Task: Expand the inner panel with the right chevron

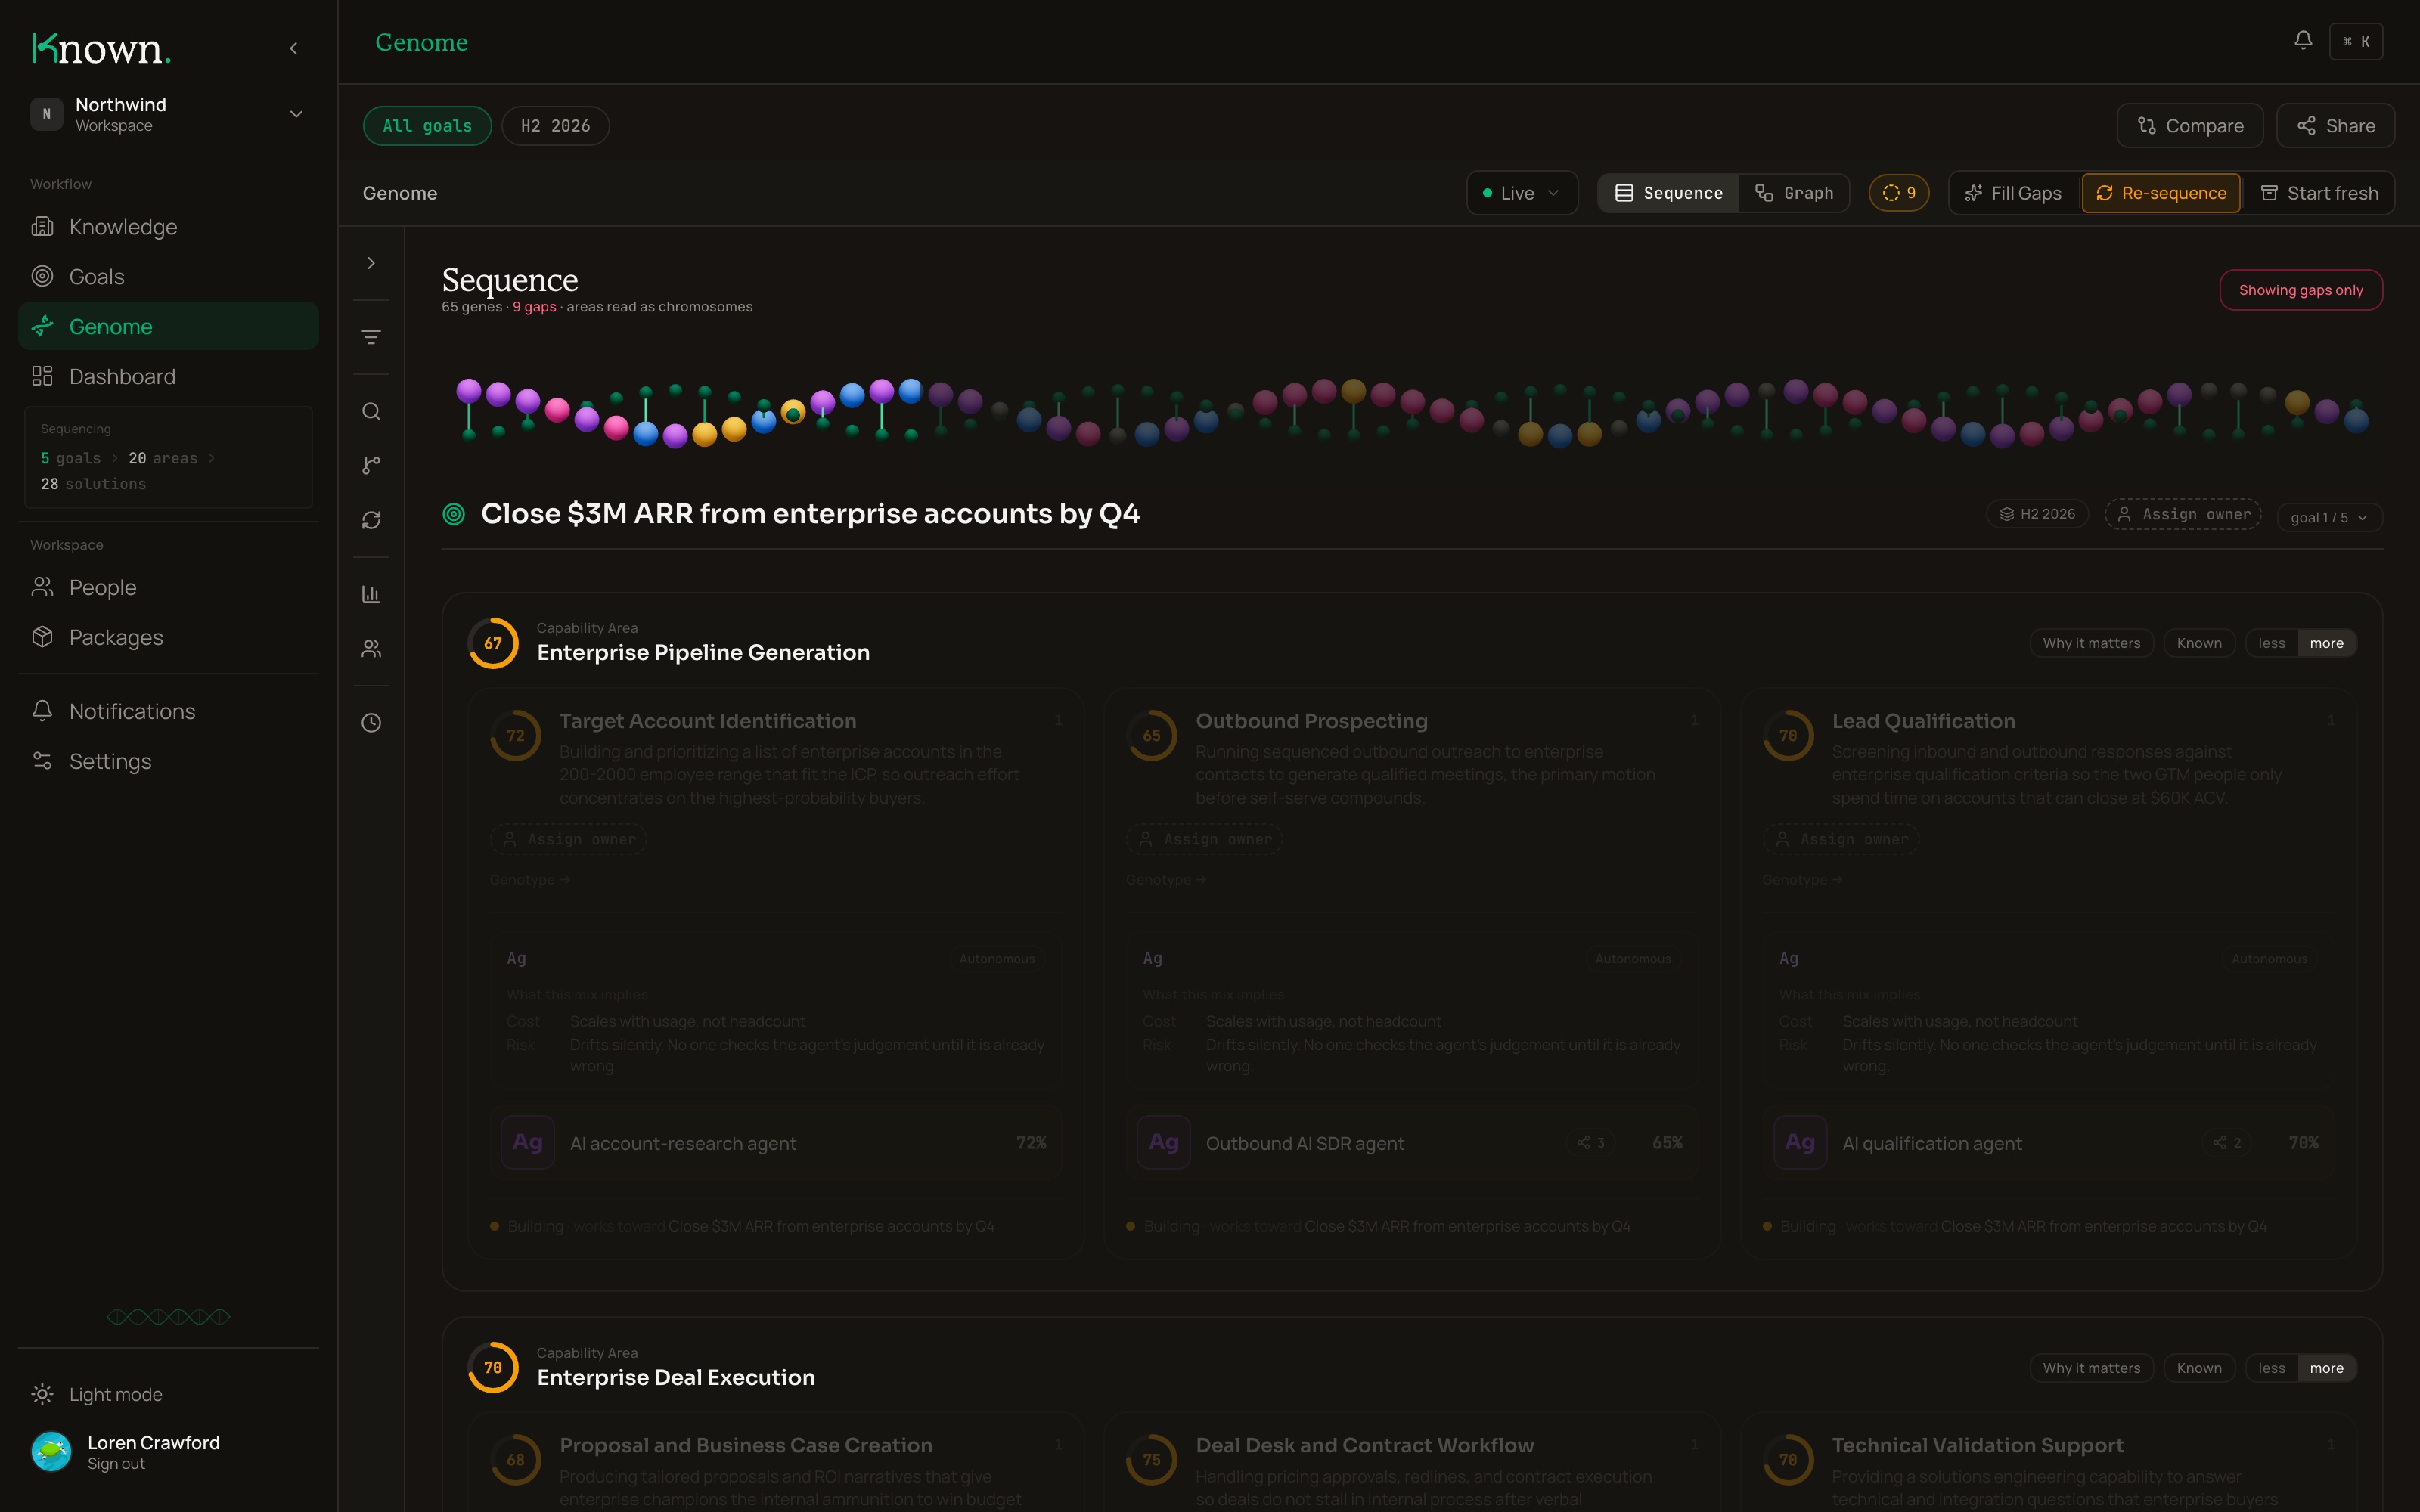Action: click(371, 263)
